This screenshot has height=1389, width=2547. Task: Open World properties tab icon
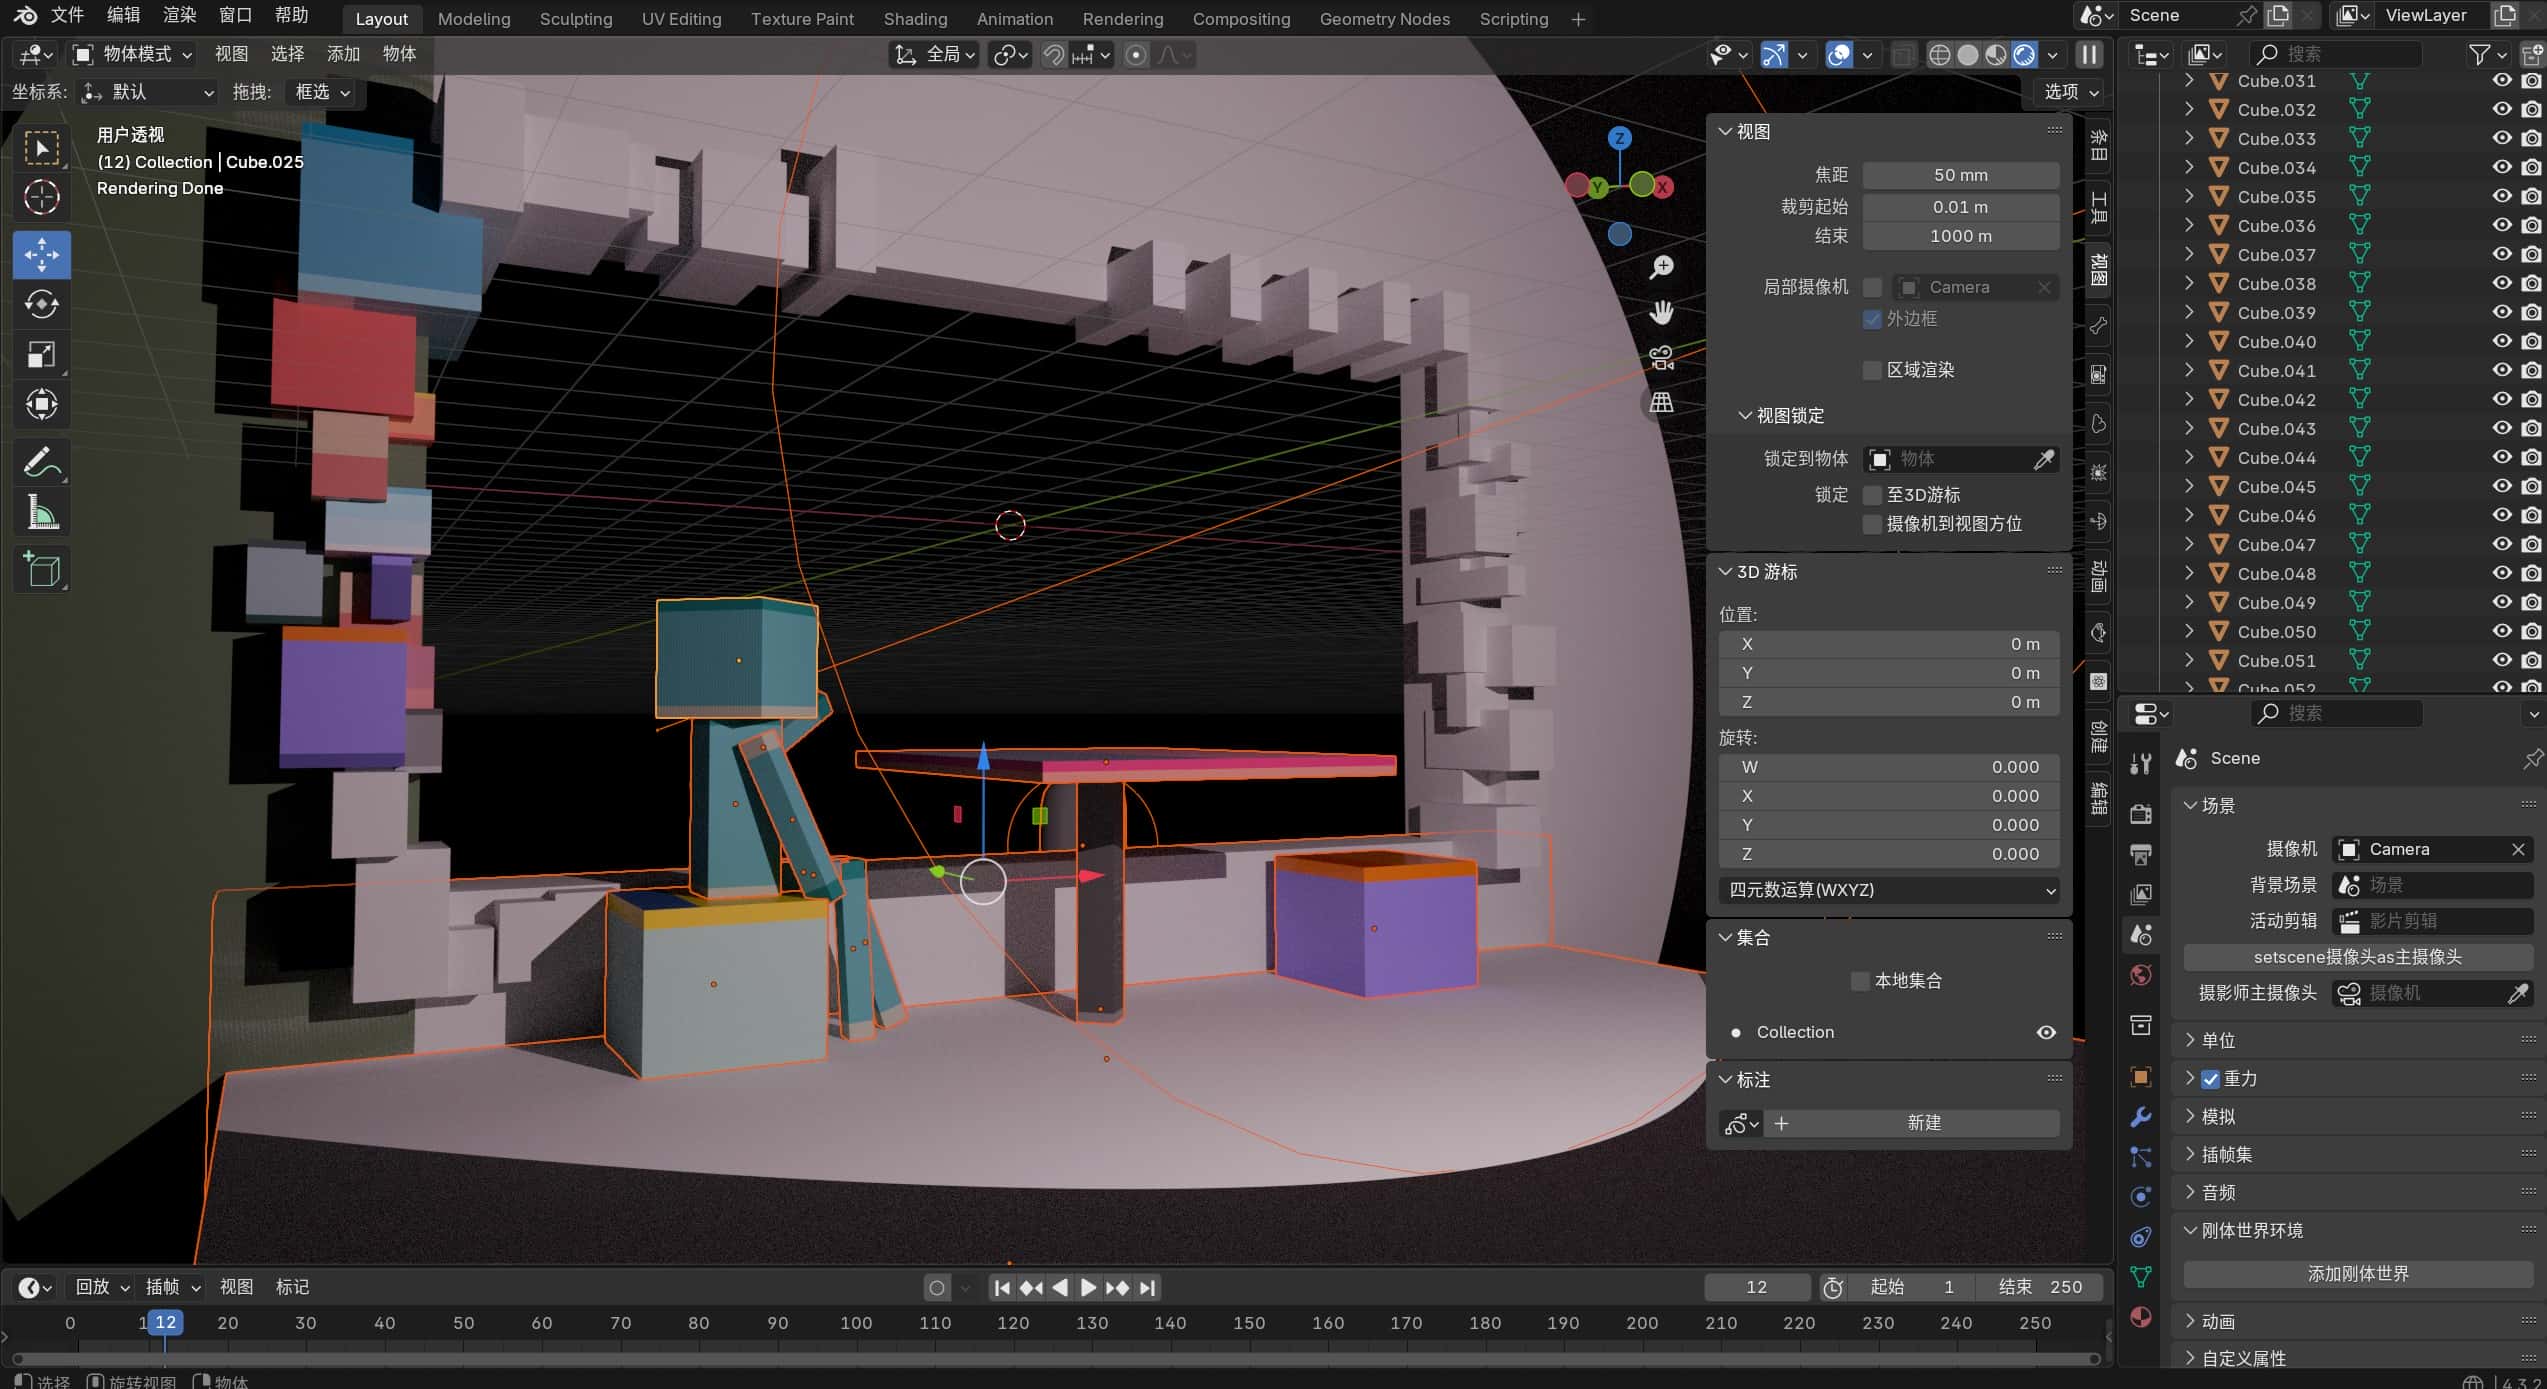(2140, 975)
